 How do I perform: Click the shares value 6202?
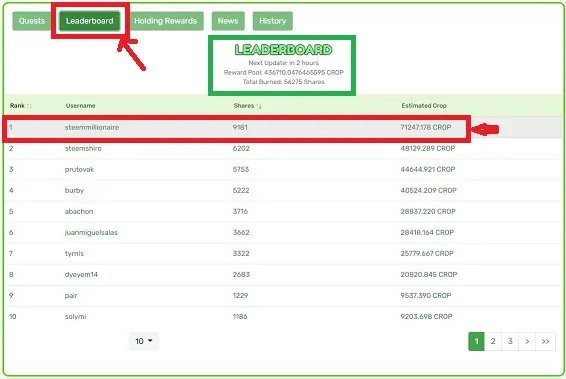[241, 148]
